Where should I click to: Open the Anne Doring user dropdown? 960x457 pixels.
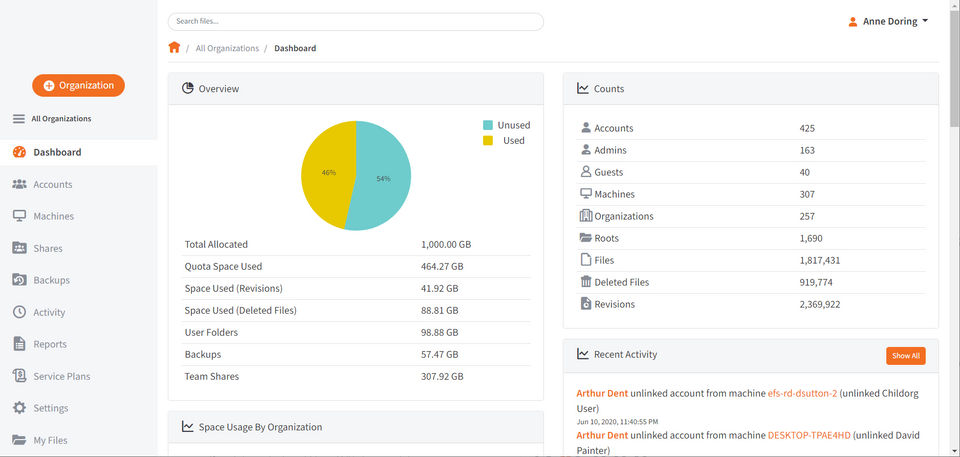tap(888, 21)
